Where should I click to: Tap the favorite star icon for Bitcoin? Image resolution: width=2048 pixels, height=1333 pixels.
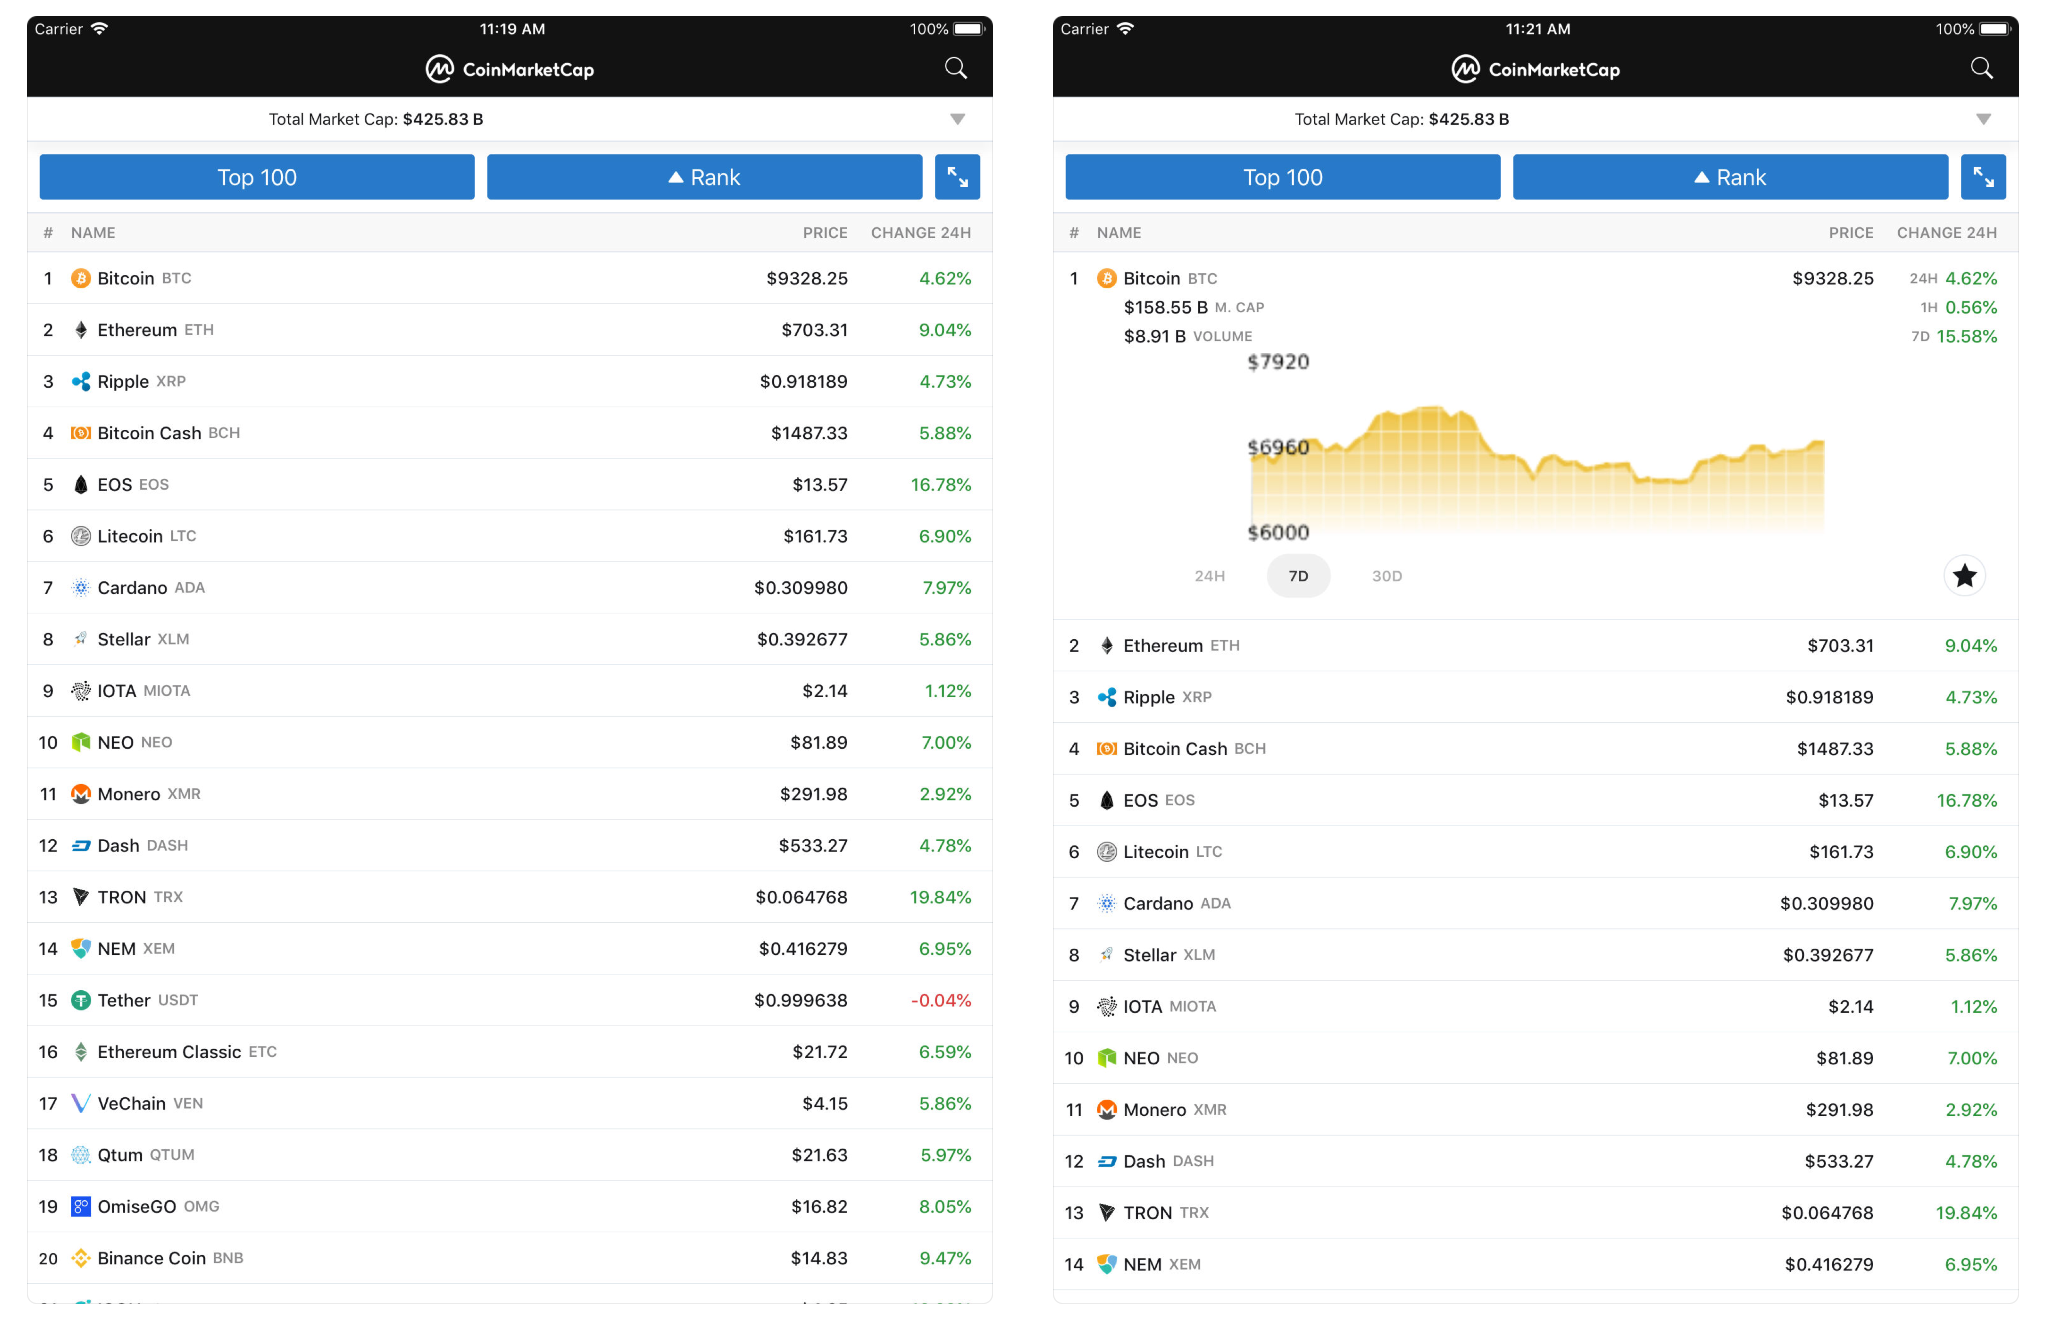(1965, 576)
